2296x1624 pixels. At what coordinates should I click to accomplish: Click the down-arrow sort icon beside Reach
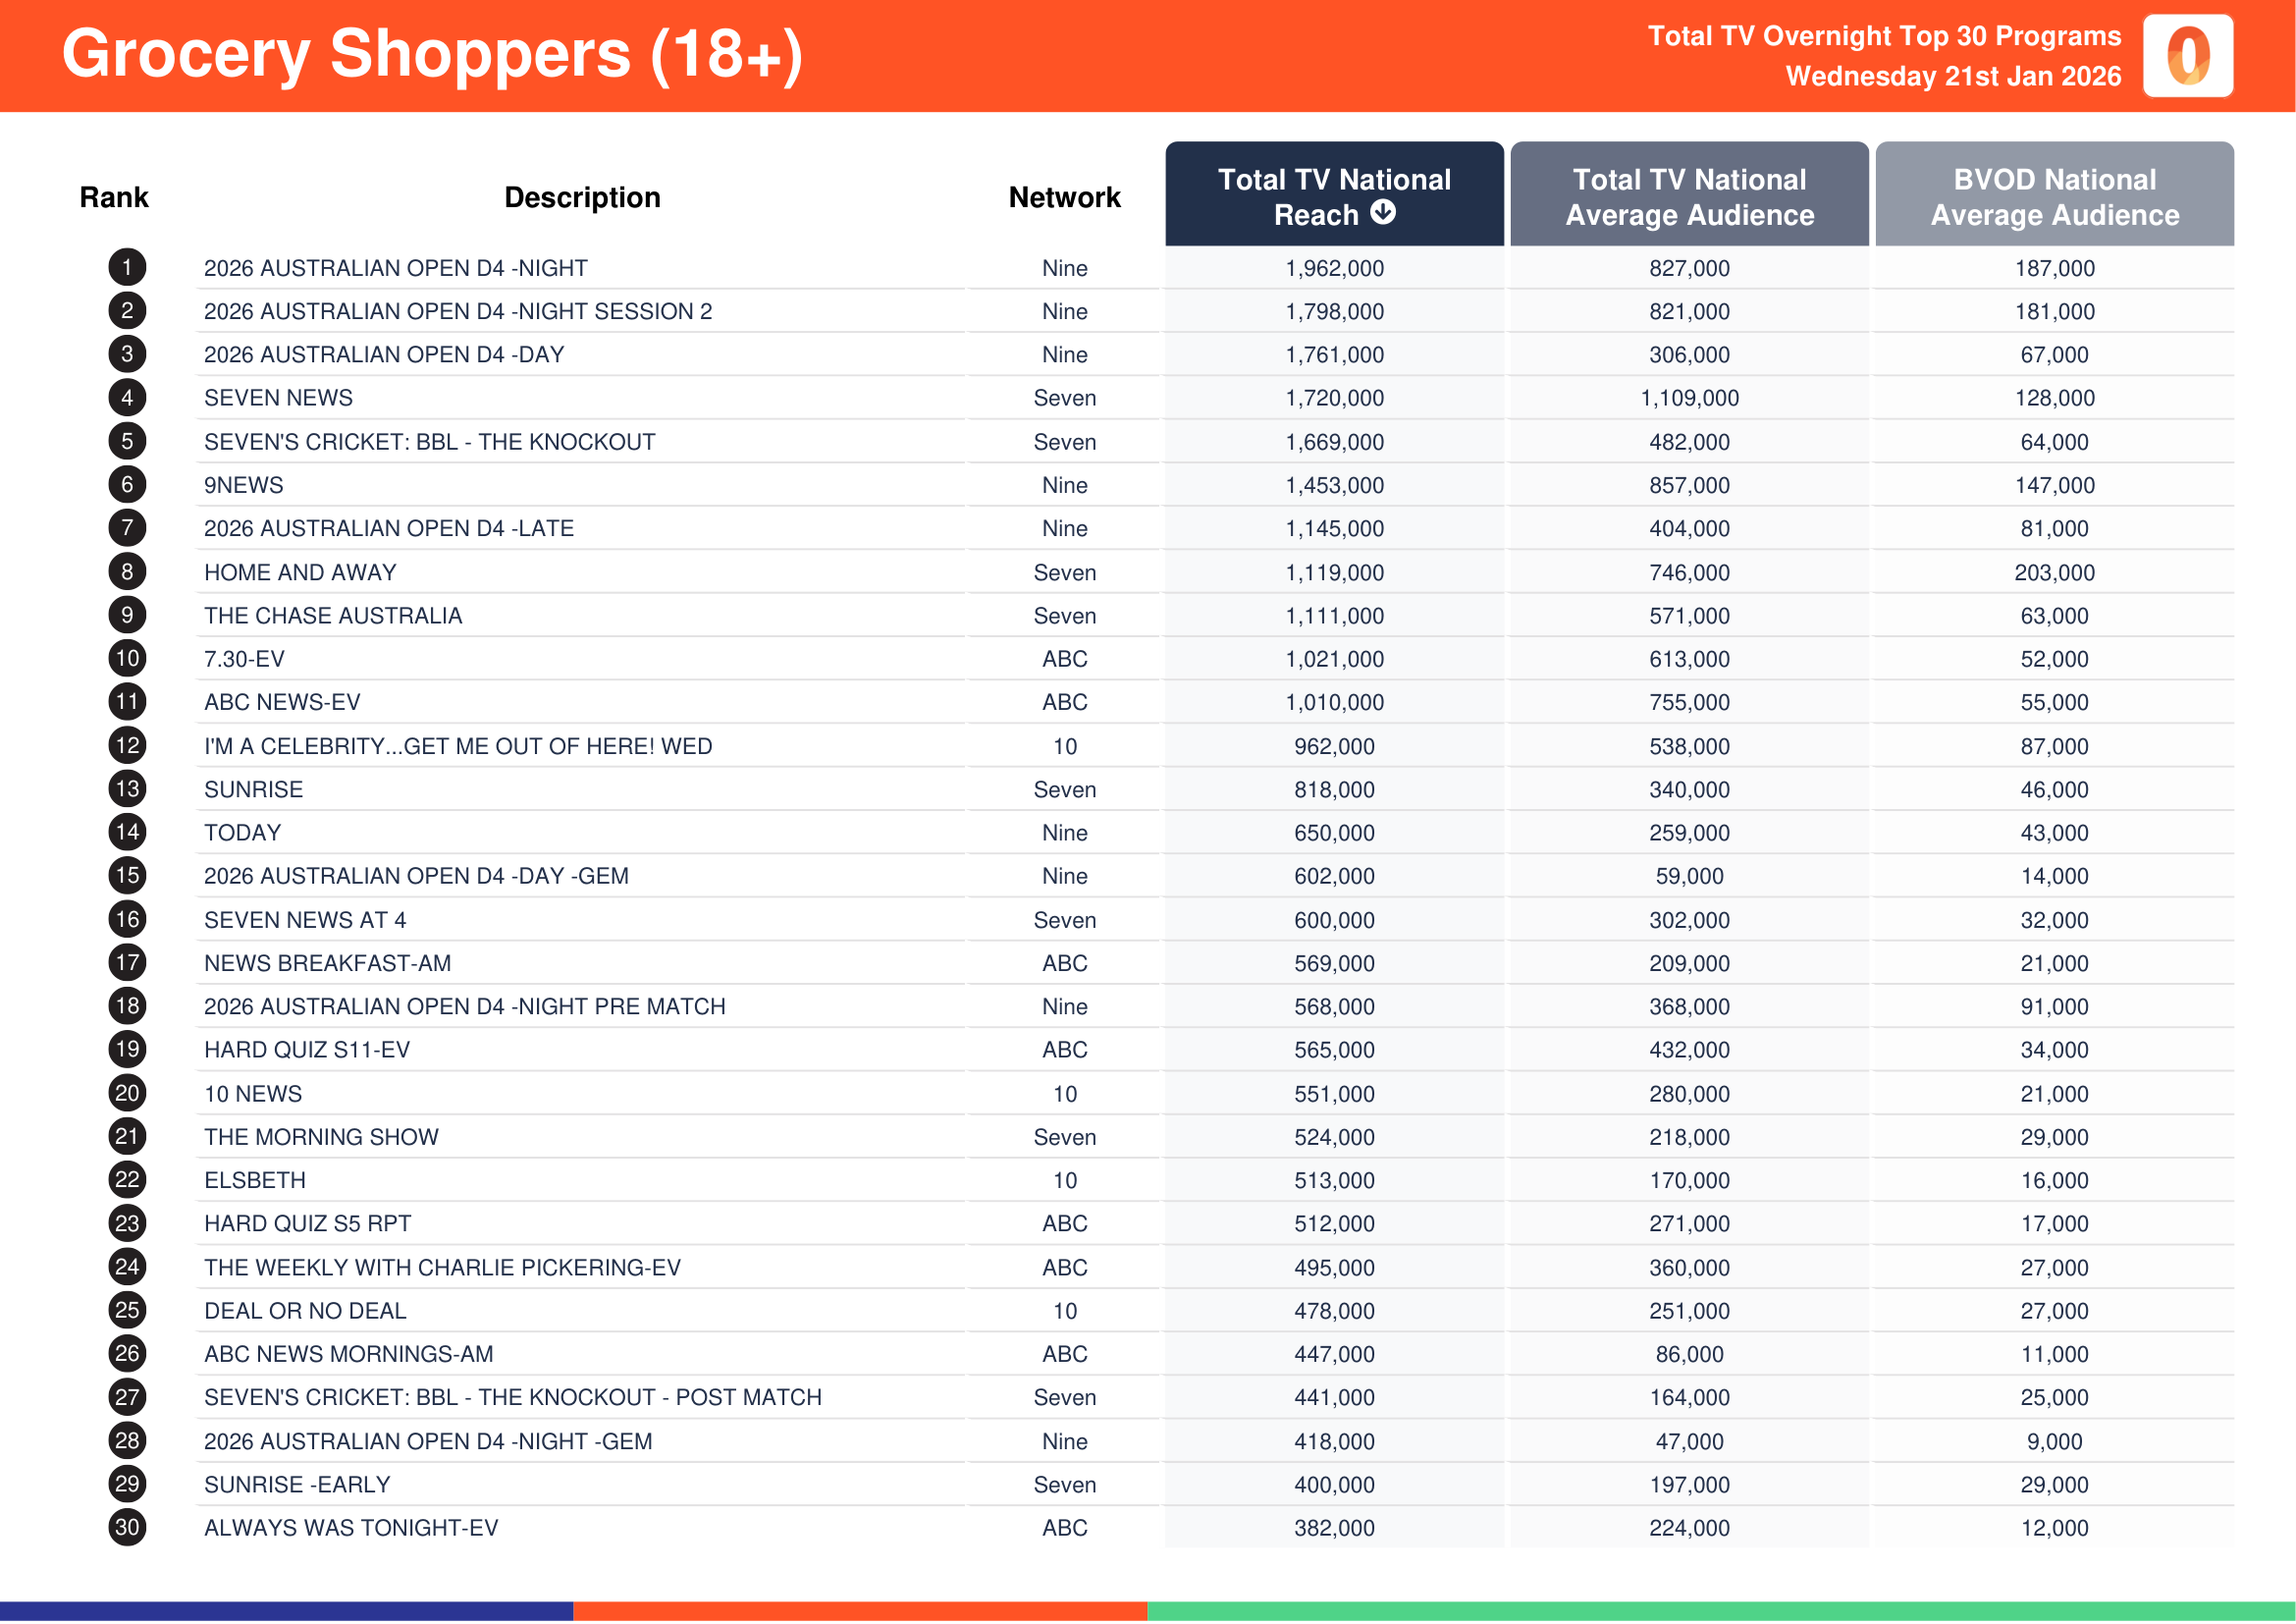coord(1382,213)
